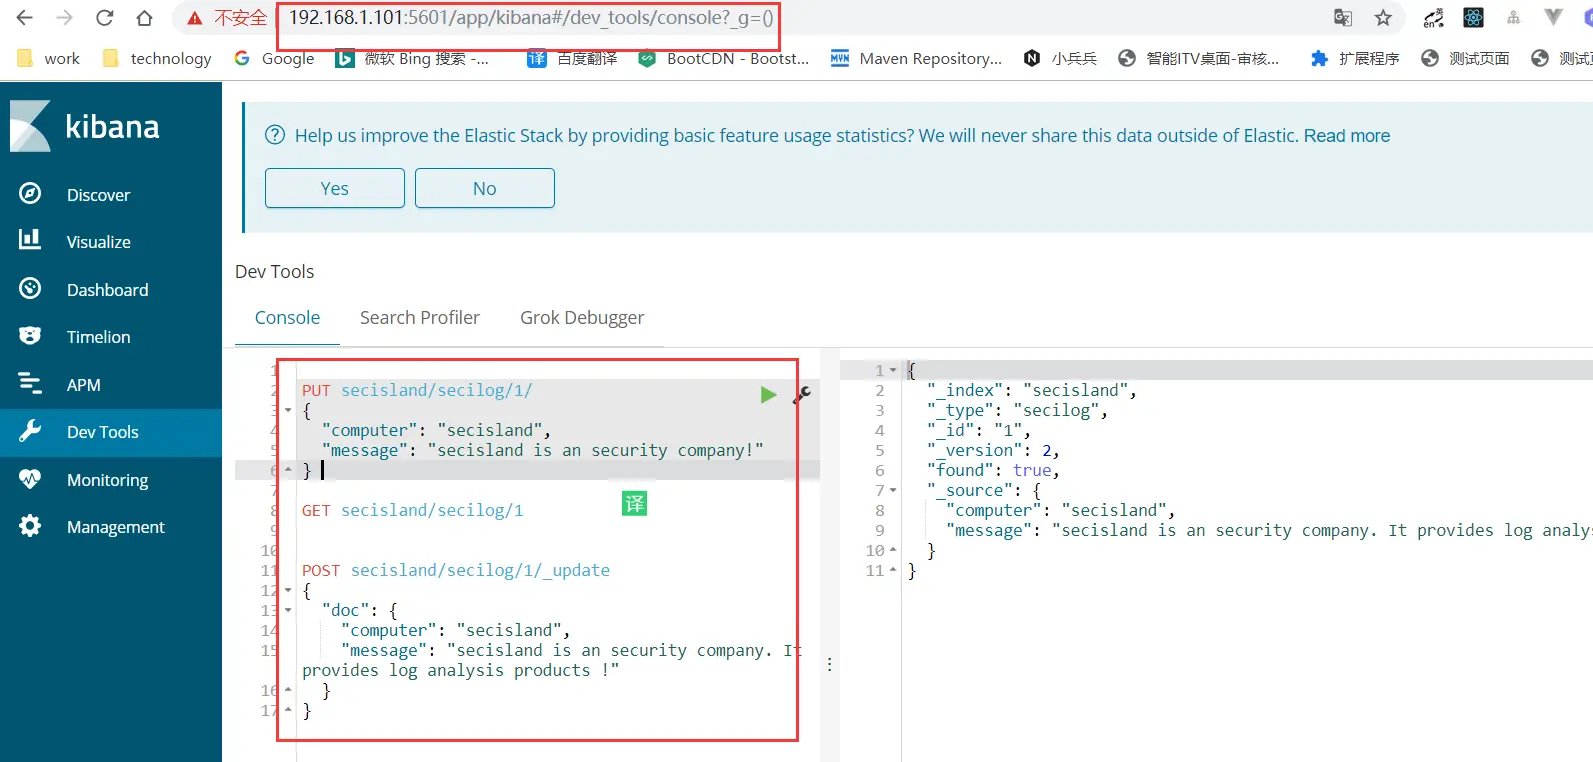
Task: Click the fold arrow on editor line 6
Action: click(288, 470)
